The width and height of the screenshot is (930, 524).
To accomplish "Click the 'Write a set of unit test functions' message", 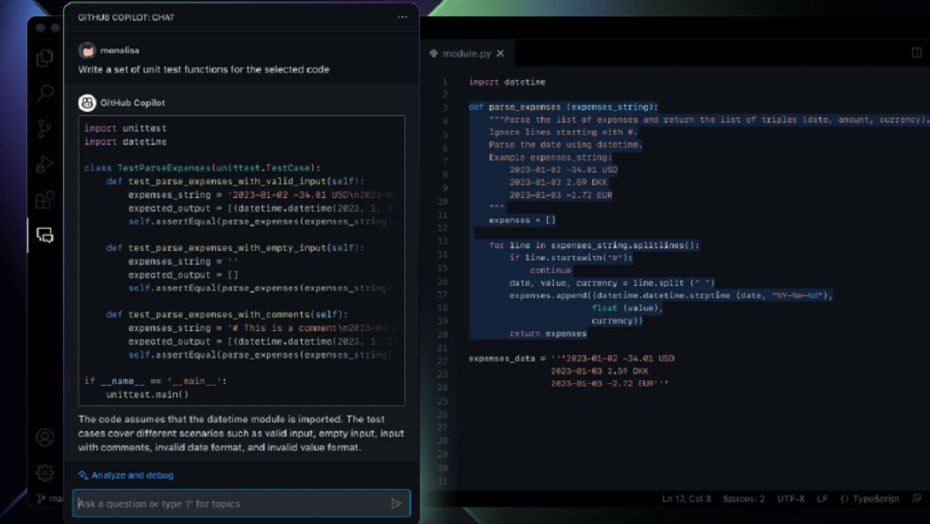I will coord(203,69).
